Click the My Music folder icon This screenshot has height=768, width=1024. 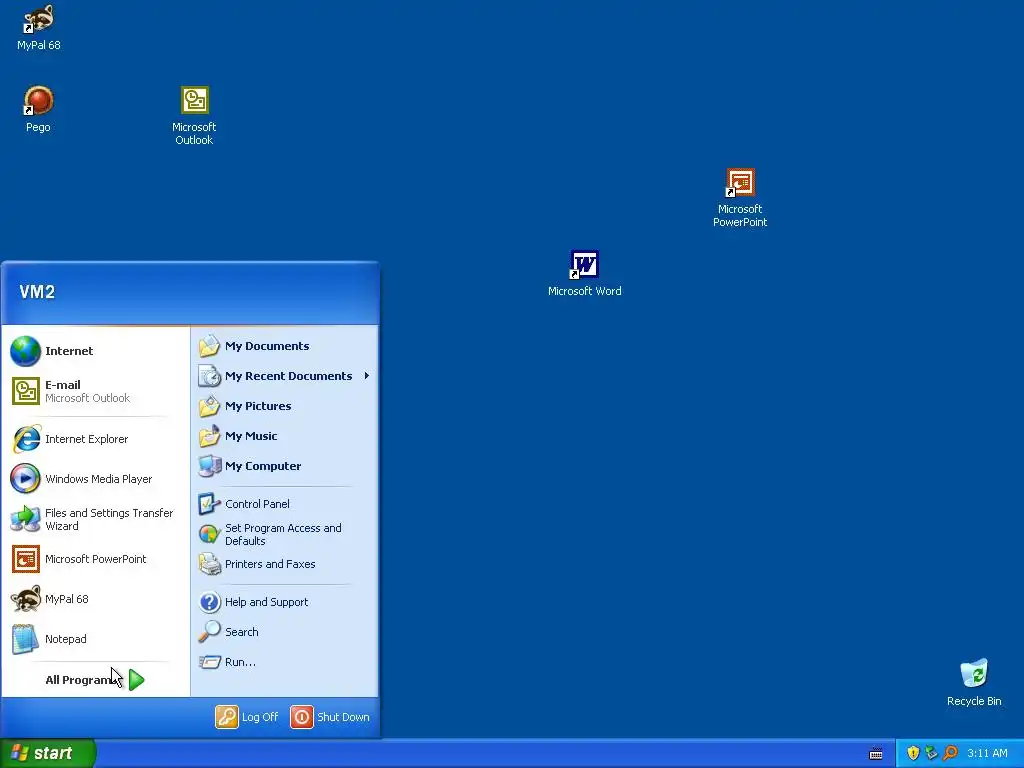(x=210, y=436)
